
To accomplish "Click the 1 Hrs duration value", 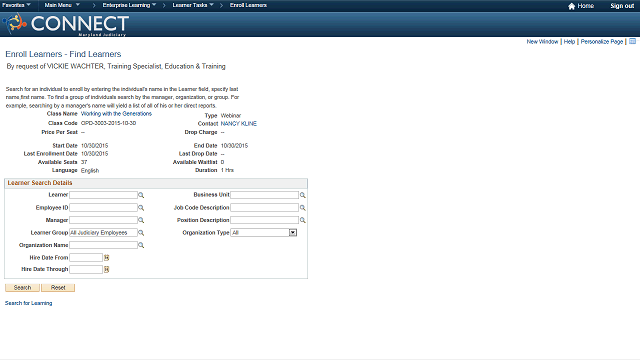I will click(227, 170).
